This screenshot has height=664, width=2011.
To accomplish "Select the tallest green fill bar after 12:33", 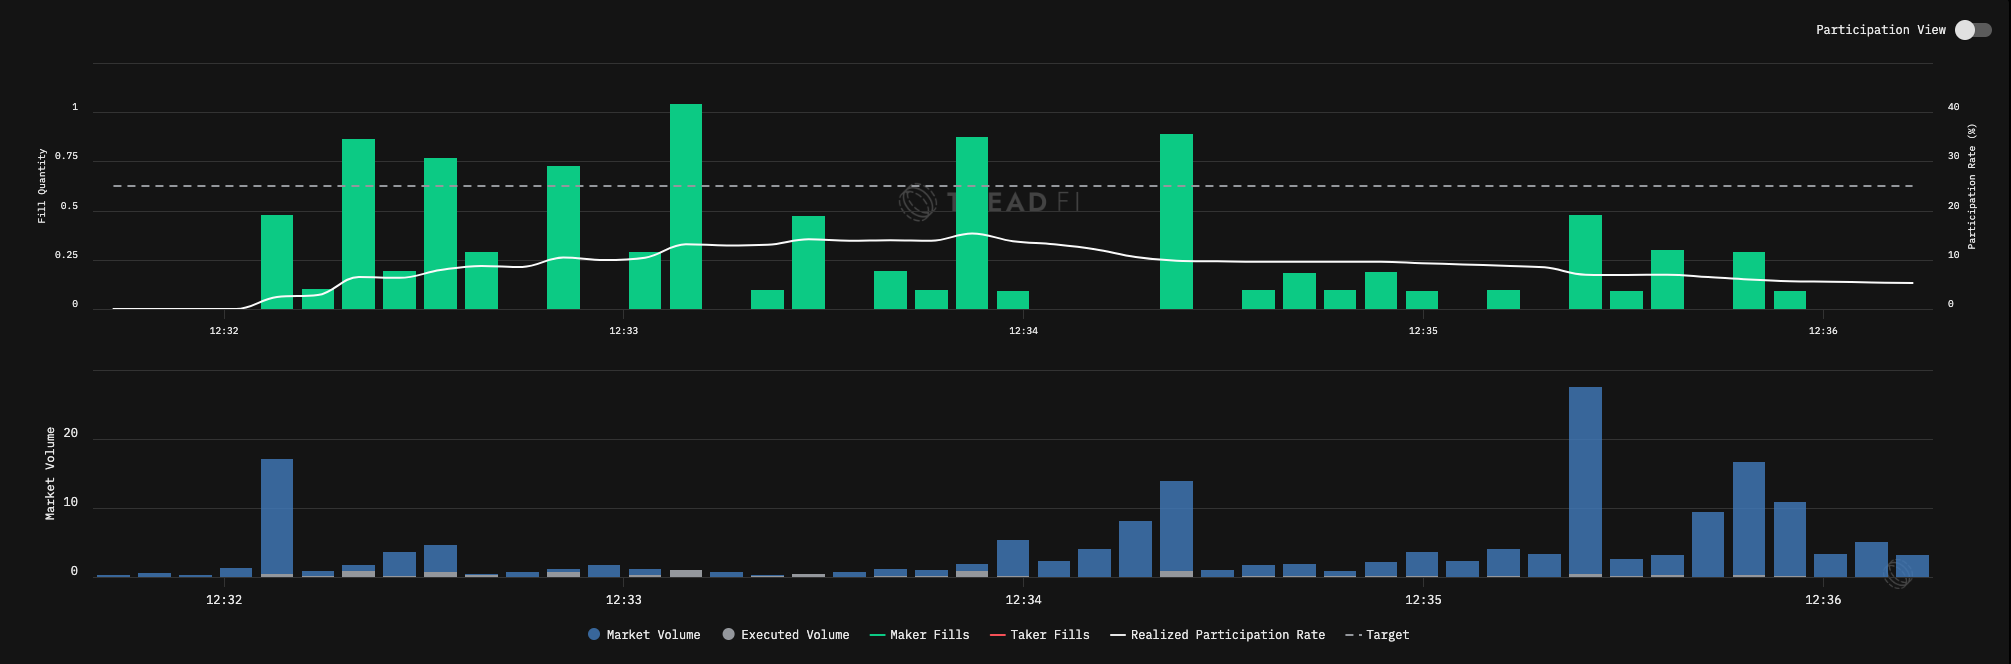I will click(x=686, y=206).
